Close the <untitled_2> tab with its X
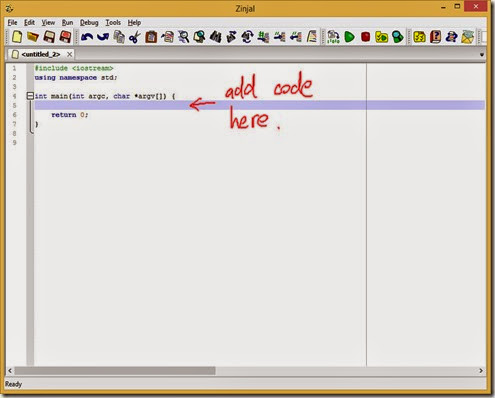Image resolution: width=495 pixels, height=398 pixels. tap(69, 54)
